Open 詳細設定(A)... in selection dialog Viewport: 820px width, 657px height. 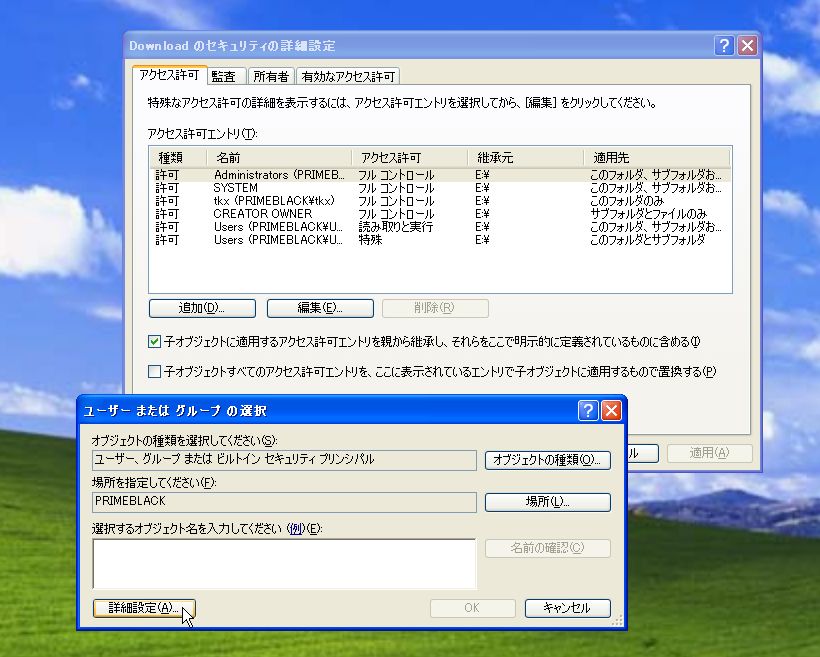click(x=144, y=608)
